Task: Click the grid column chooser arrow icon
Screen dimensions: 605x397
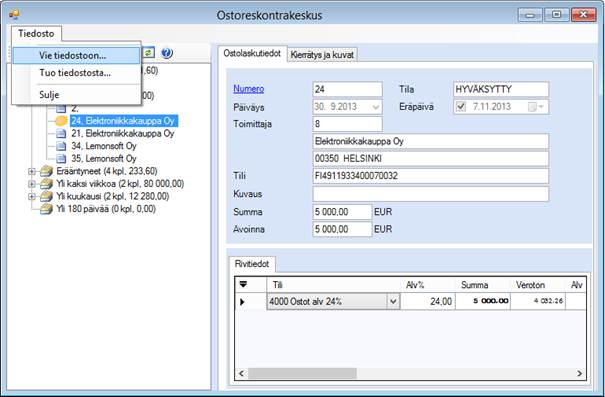Action: click(x=243, y=285)
